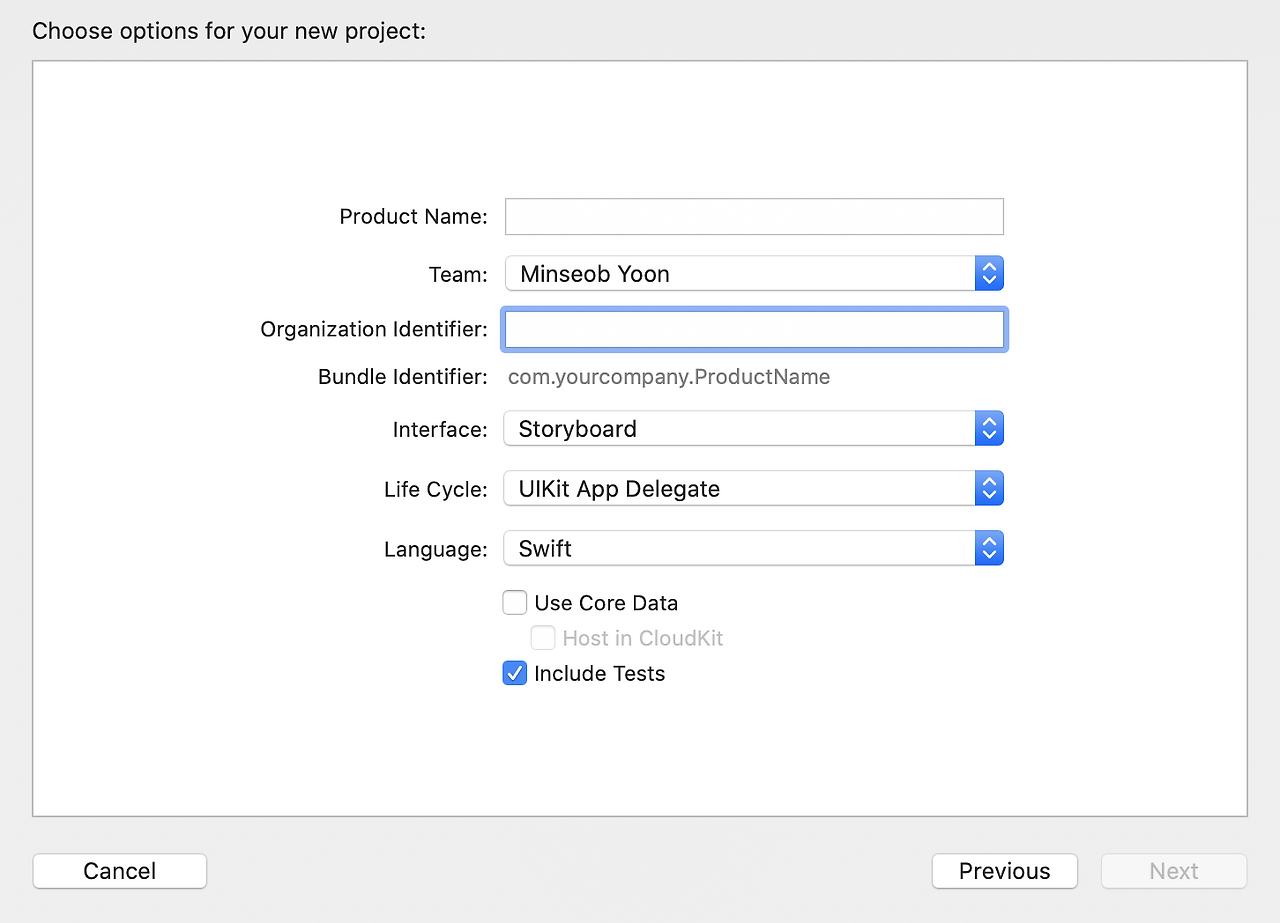Click the Next button

pos(1173,871)
